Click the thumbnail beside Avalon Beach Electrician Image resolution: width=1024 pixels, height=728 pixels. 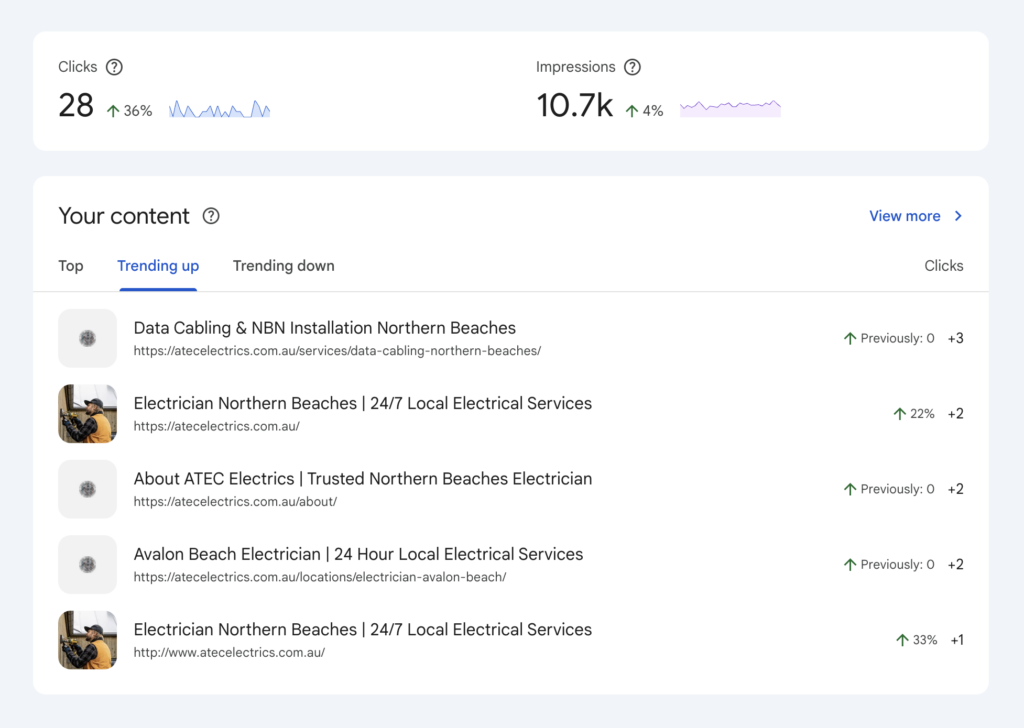pos(87,564)
